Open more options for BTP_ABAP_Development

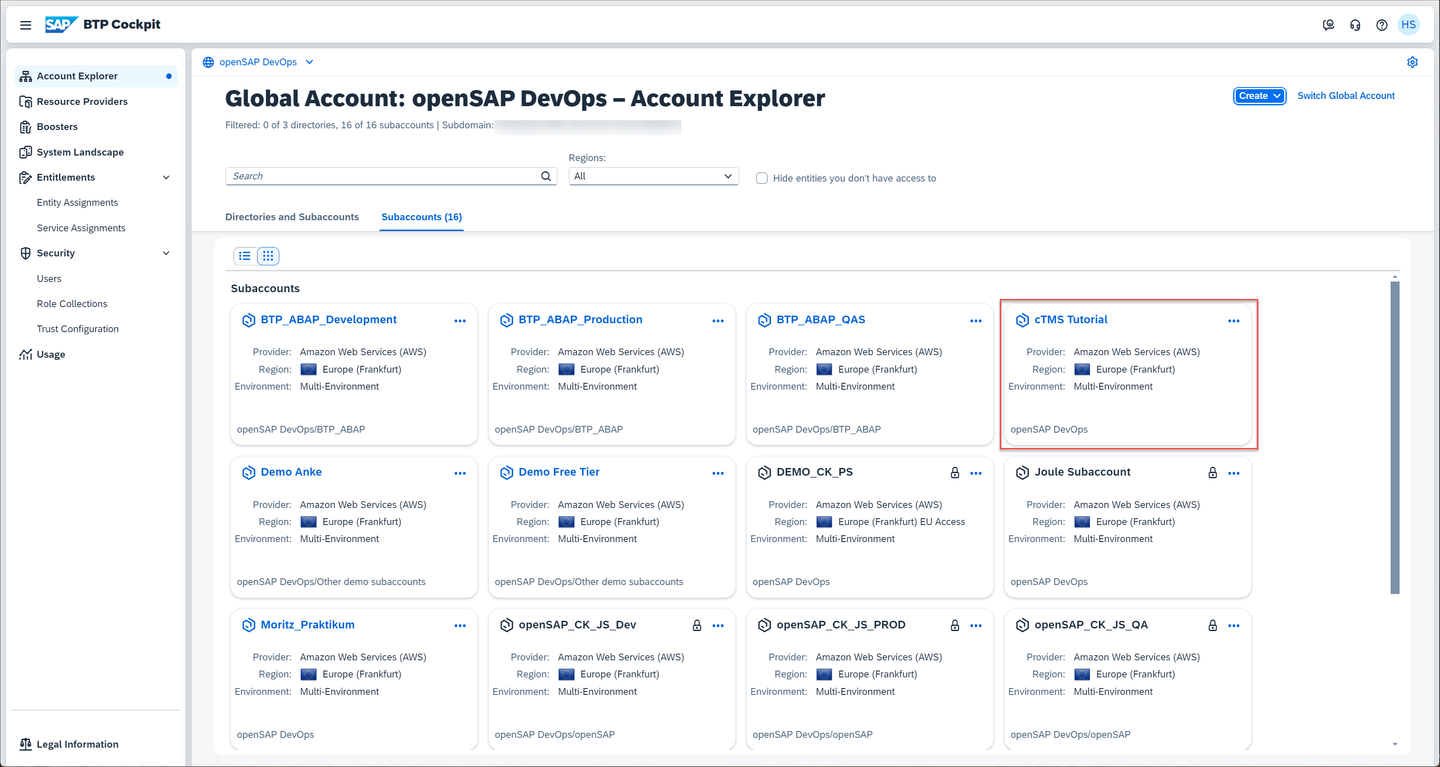point(460,321)
